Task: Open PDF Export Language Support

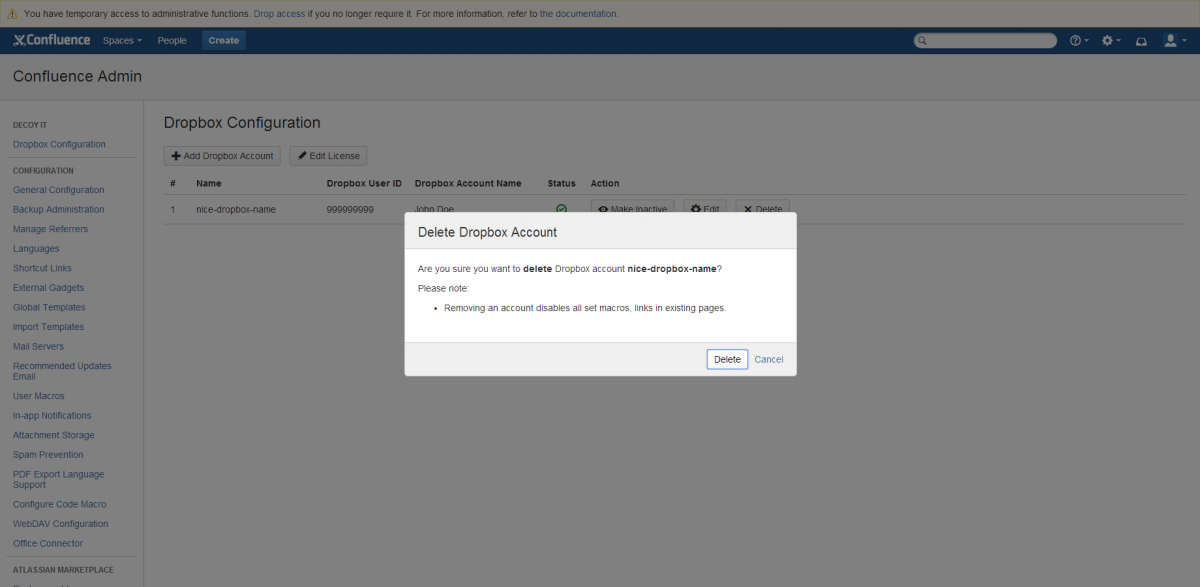Action: [58, 479]
